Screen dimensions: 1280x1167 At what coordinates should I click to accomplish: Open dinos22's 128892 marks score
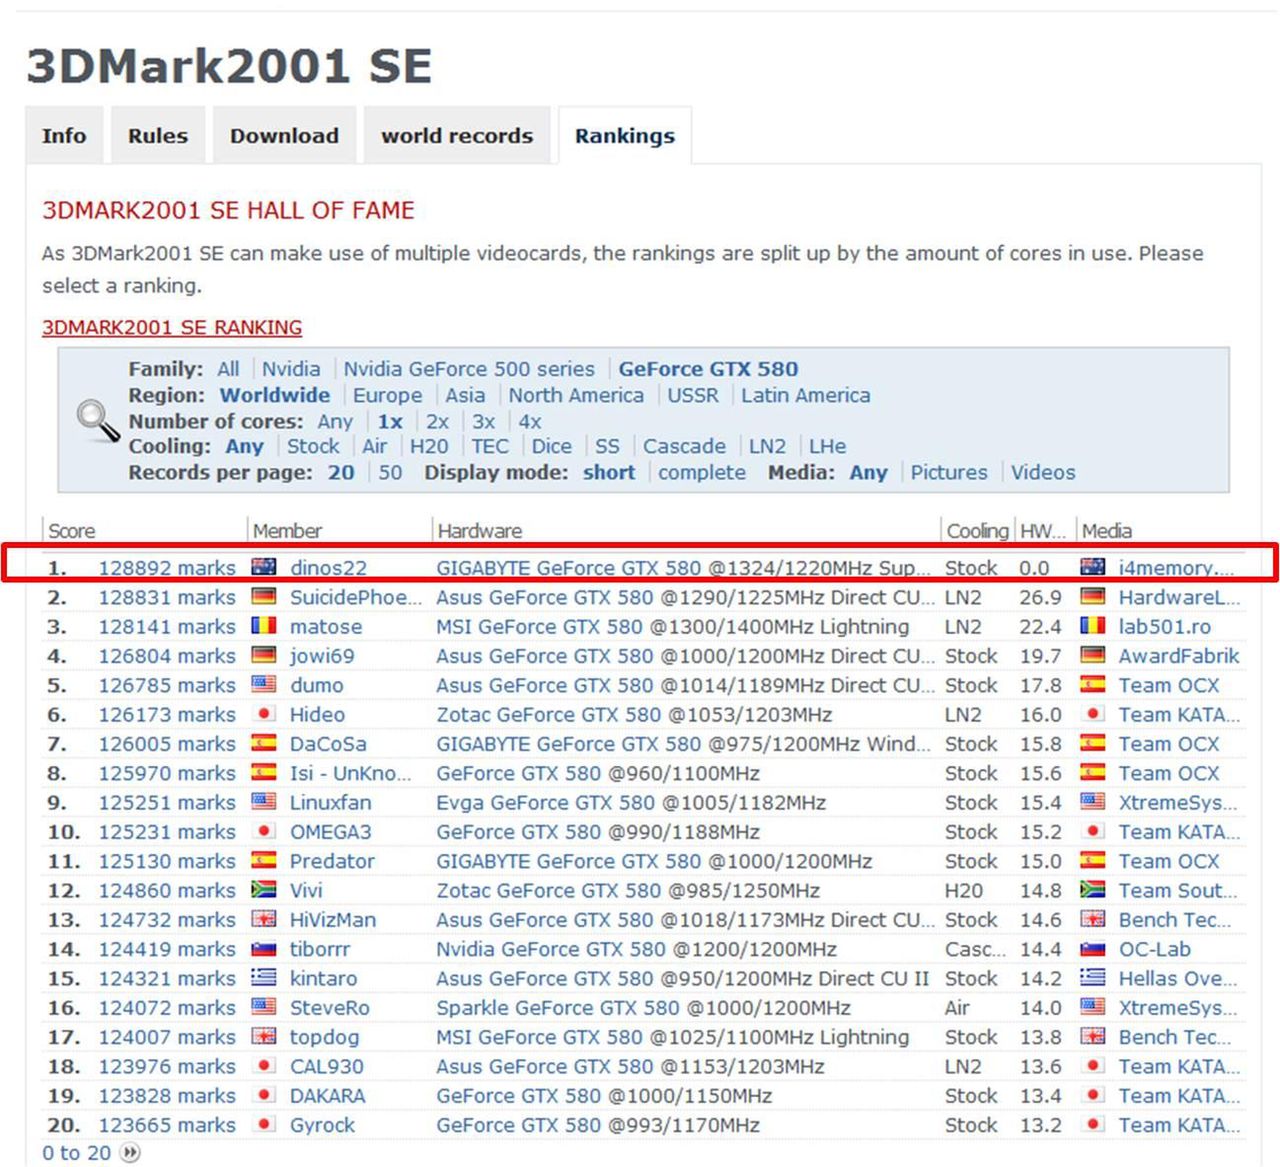167,567
